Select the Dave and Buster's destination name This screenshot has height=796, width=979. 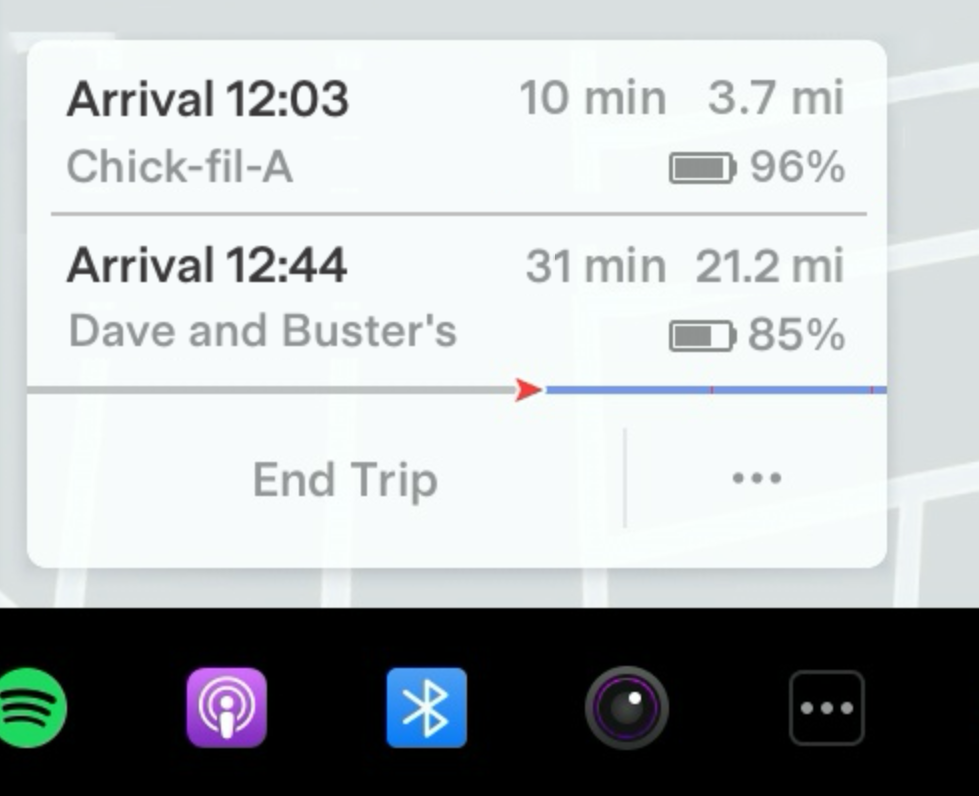point(263,331)
